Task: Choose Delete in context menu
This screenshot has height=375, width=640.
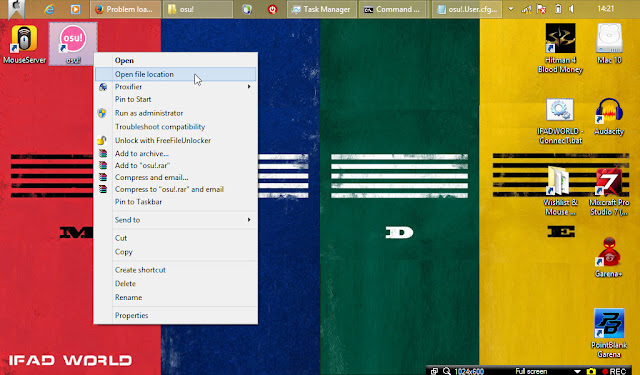Action: tap(176, 284)
